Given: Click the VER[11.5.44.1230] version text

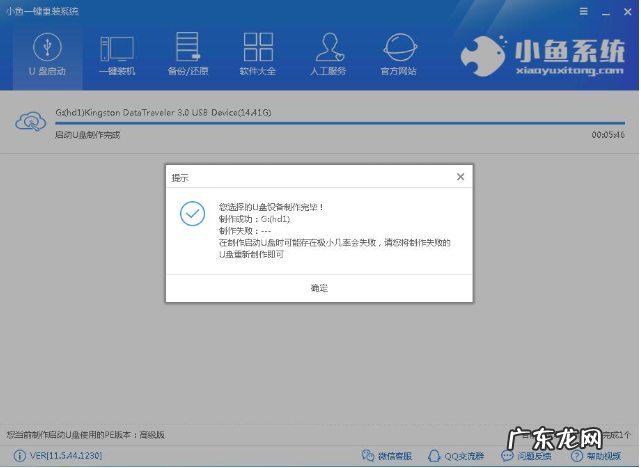Looking at the screenshot, I should pos(66,455).
